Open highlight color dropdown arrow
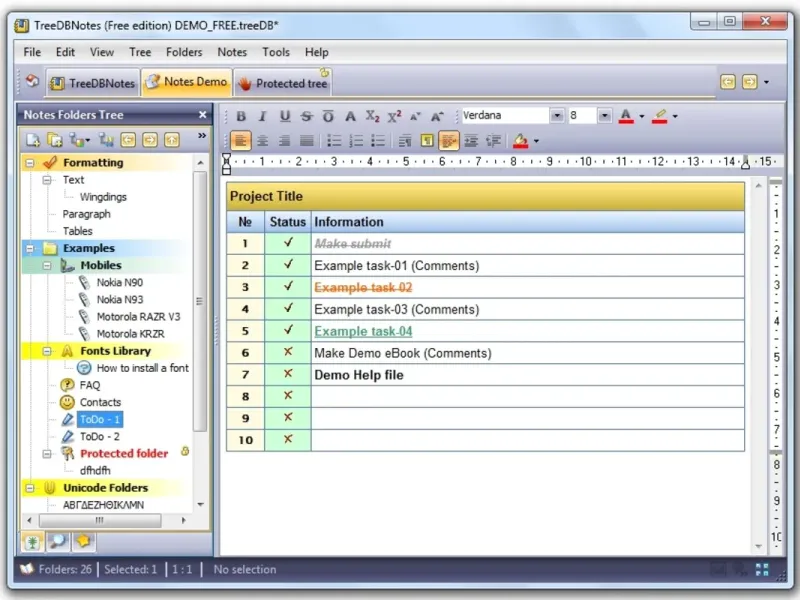 point(675,116)
